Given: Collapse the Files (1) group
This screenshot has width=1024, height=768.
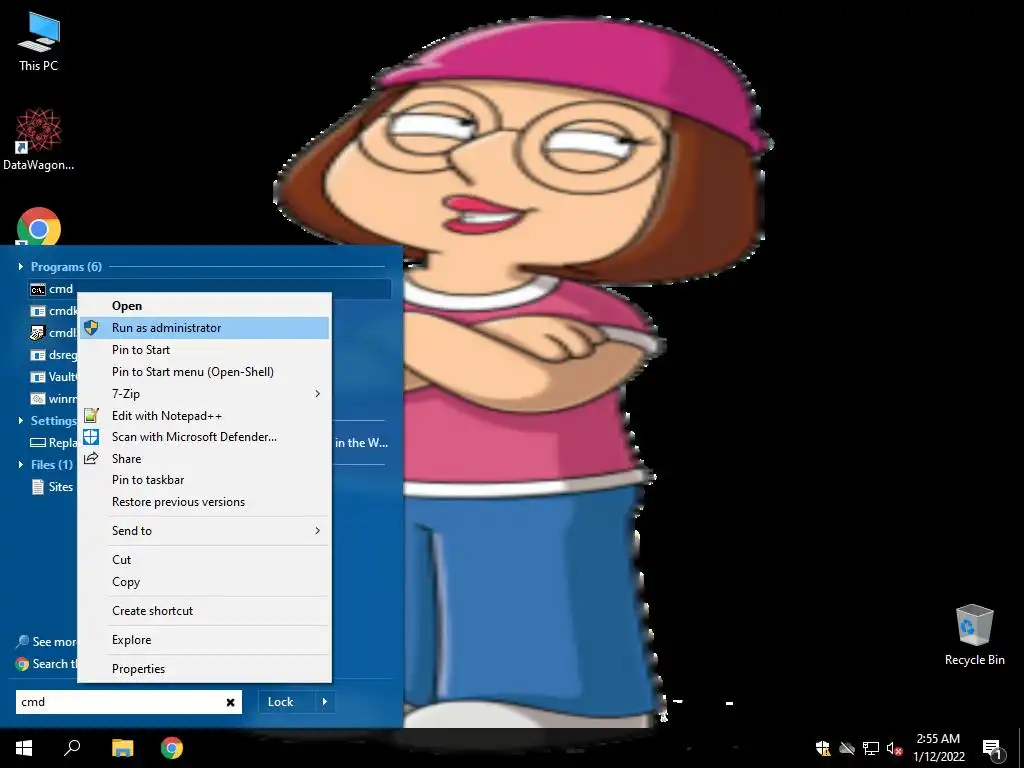Looking at the screenshot, I should click(x=21, y=465).
